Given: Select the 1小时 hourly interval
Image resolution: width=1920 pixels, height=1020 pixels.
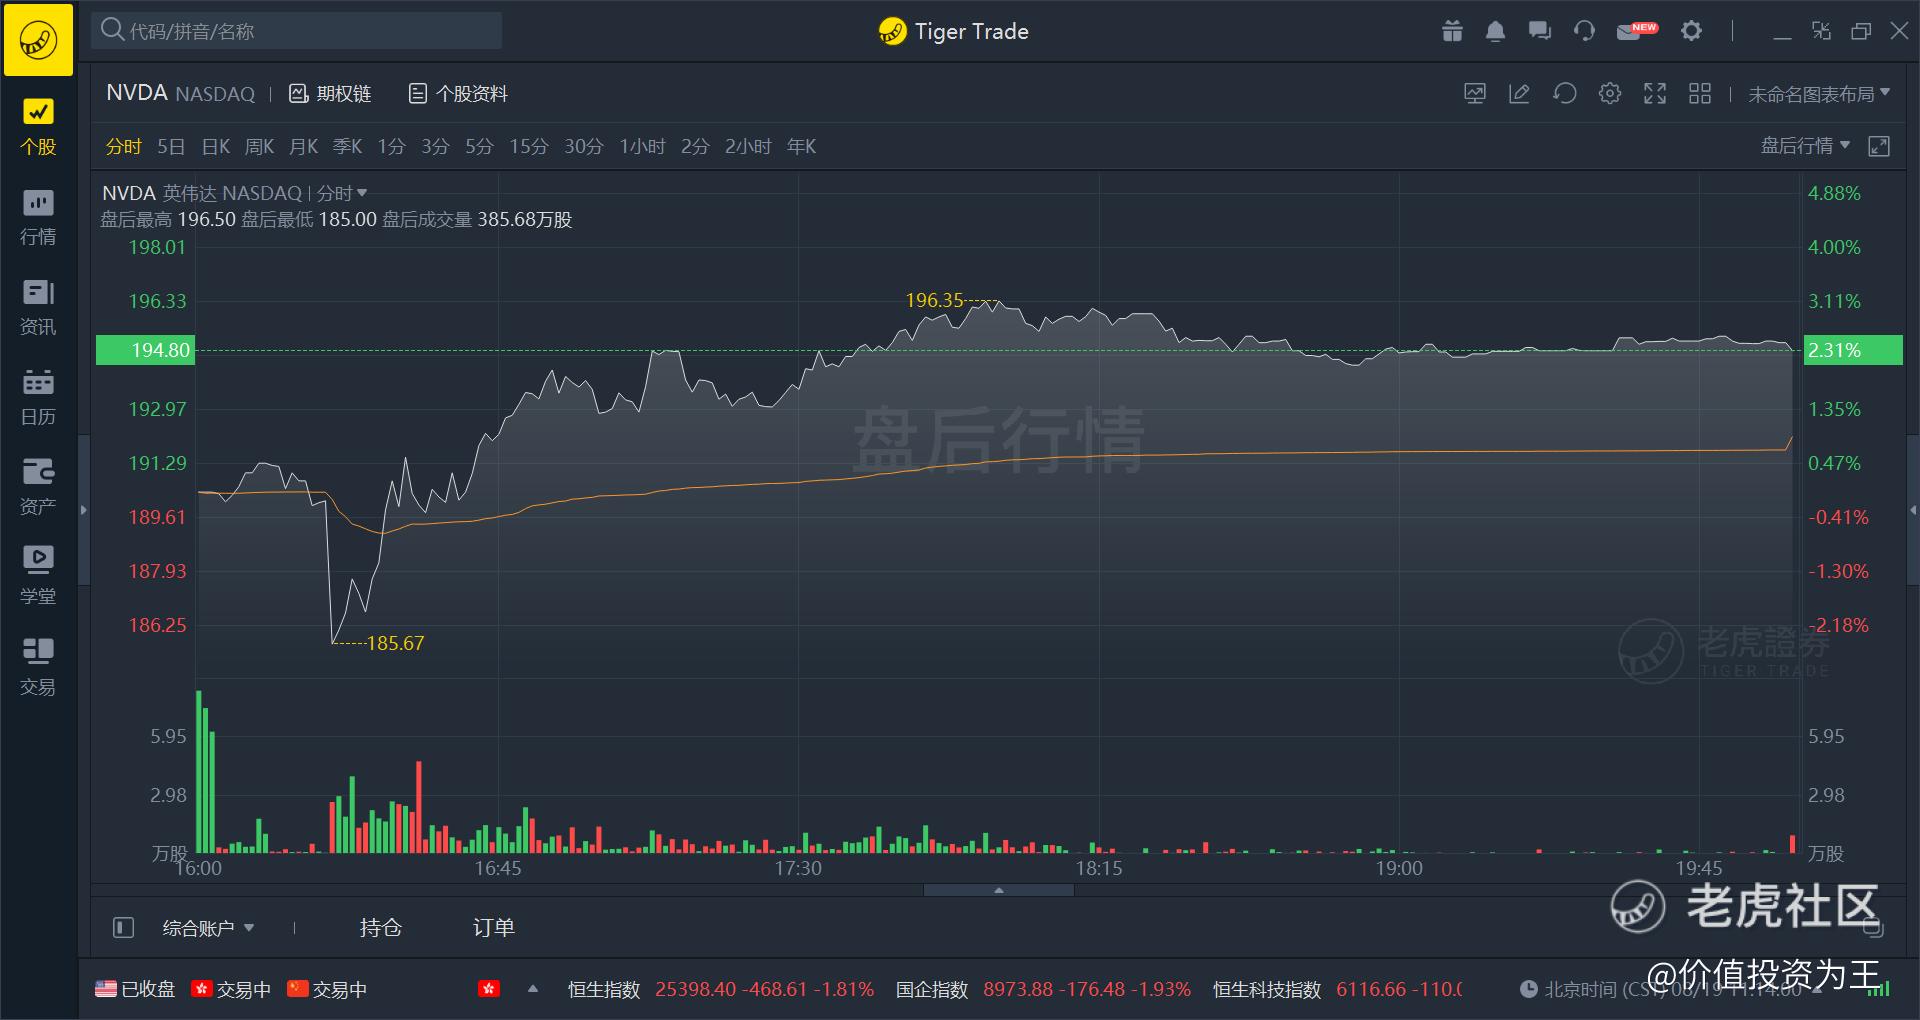Looking at the screenshot, I should (642, 146).
